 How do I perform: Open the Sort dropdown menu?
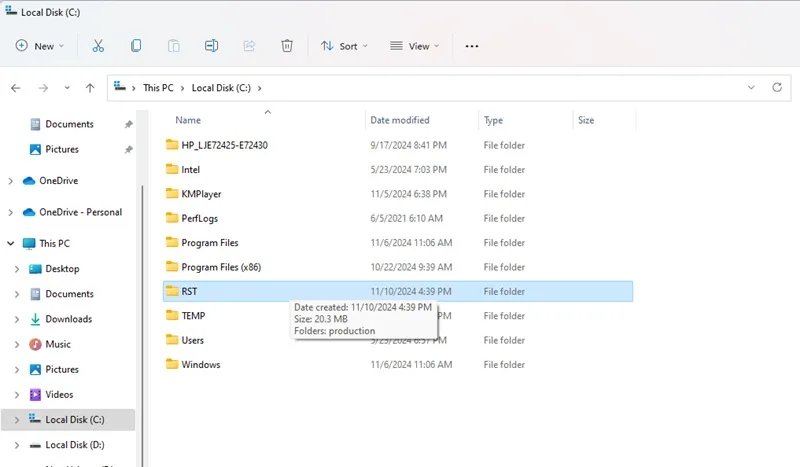tap(344, 46)
